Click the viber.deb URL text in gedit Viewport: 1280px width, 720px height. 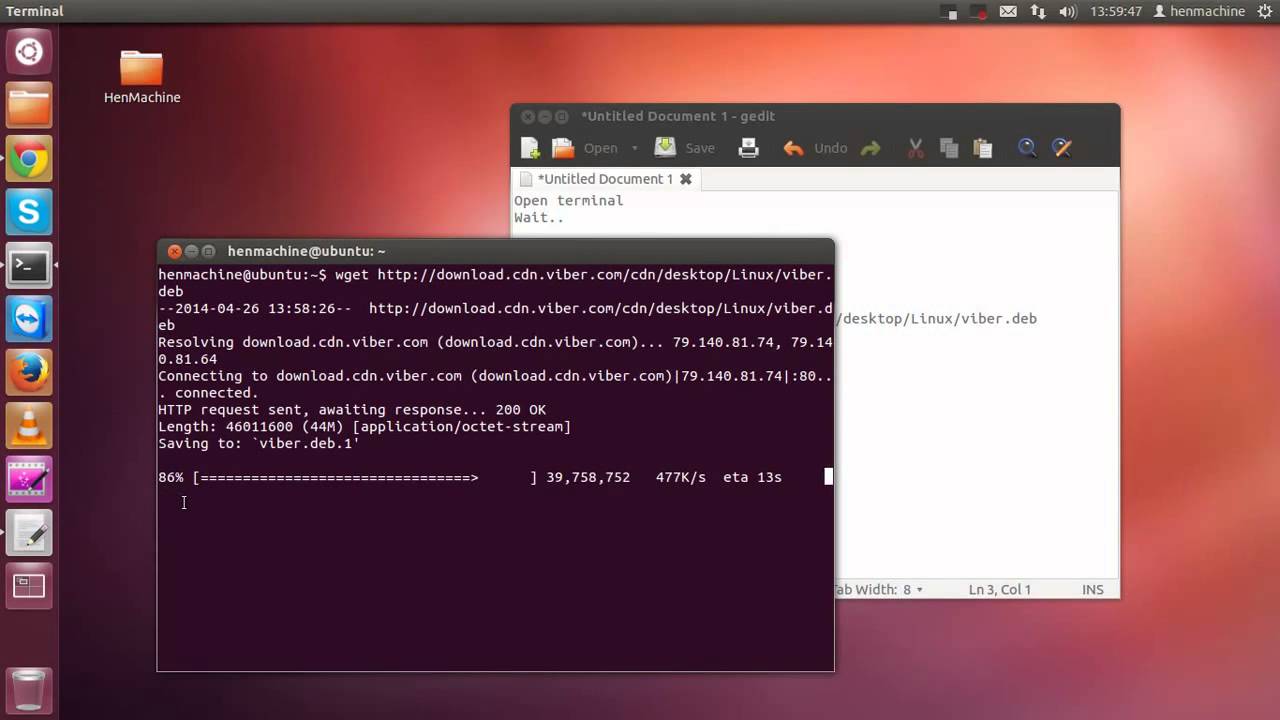pos(937,319)
